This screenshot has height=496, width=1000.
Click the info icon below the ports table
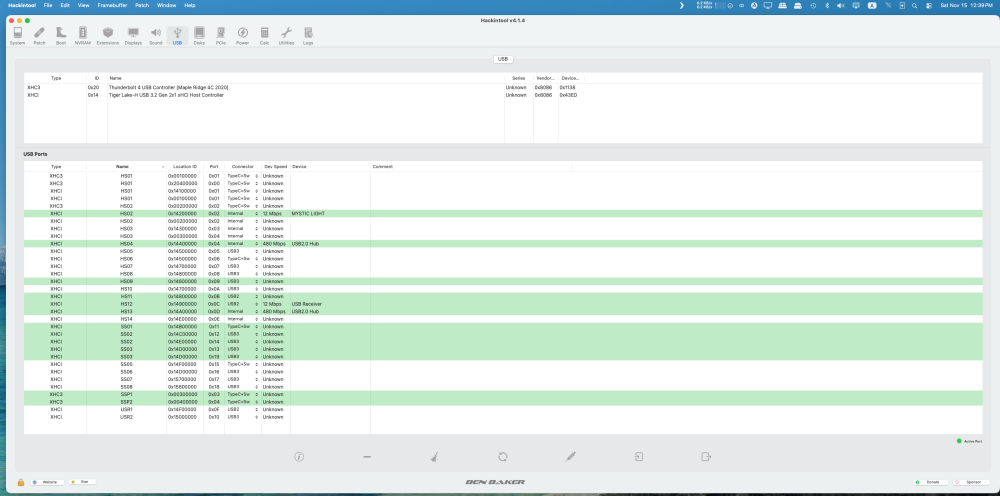[299, 456]
